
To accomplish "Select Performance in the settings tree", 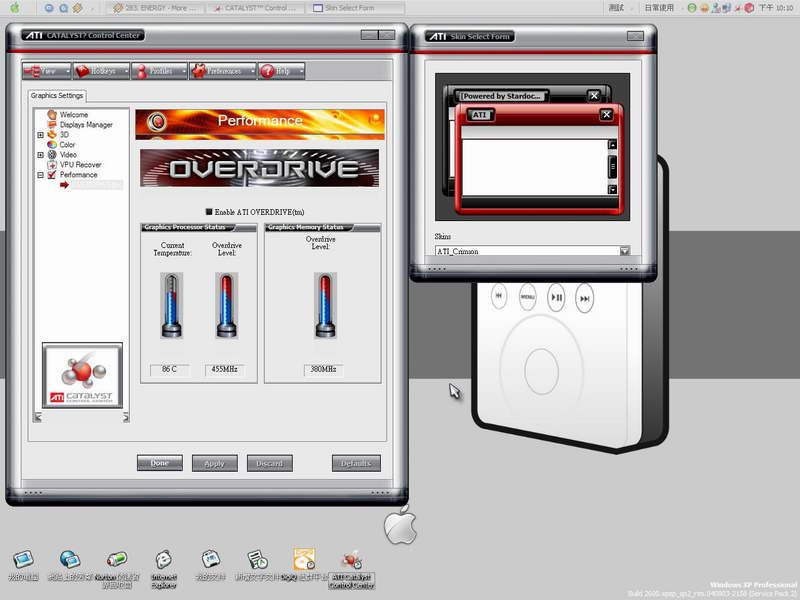I will pyautogui.click(x=79, y=174).
